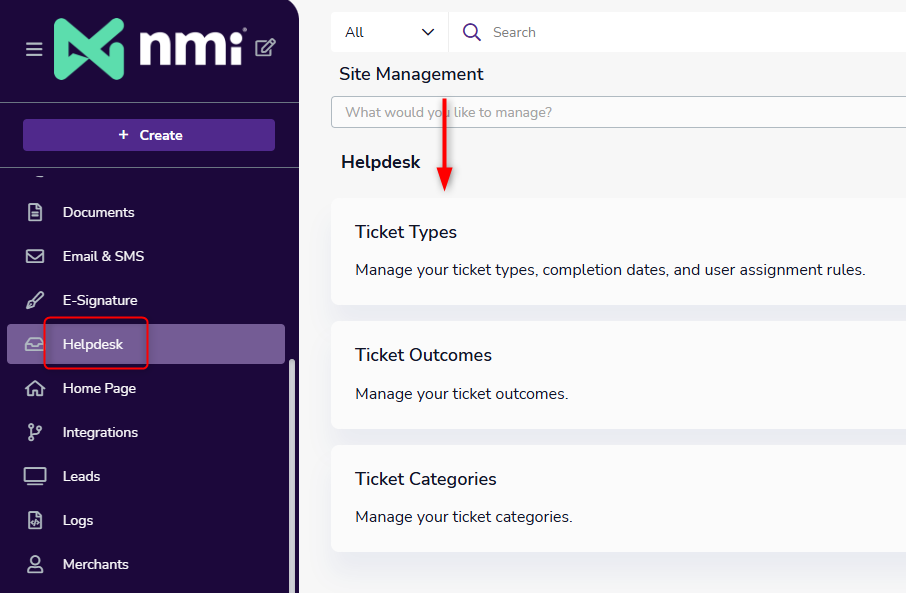Click the Logs code file icon
This screenshot has width=906, height=593.
click(x=35, y=520)
